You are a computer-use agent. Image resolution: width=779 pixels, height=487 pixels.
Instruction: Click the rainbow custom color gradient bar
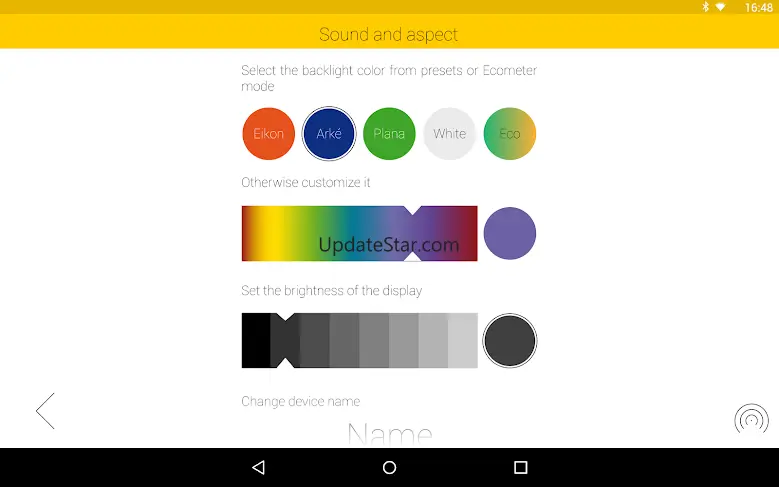[360, 234]
